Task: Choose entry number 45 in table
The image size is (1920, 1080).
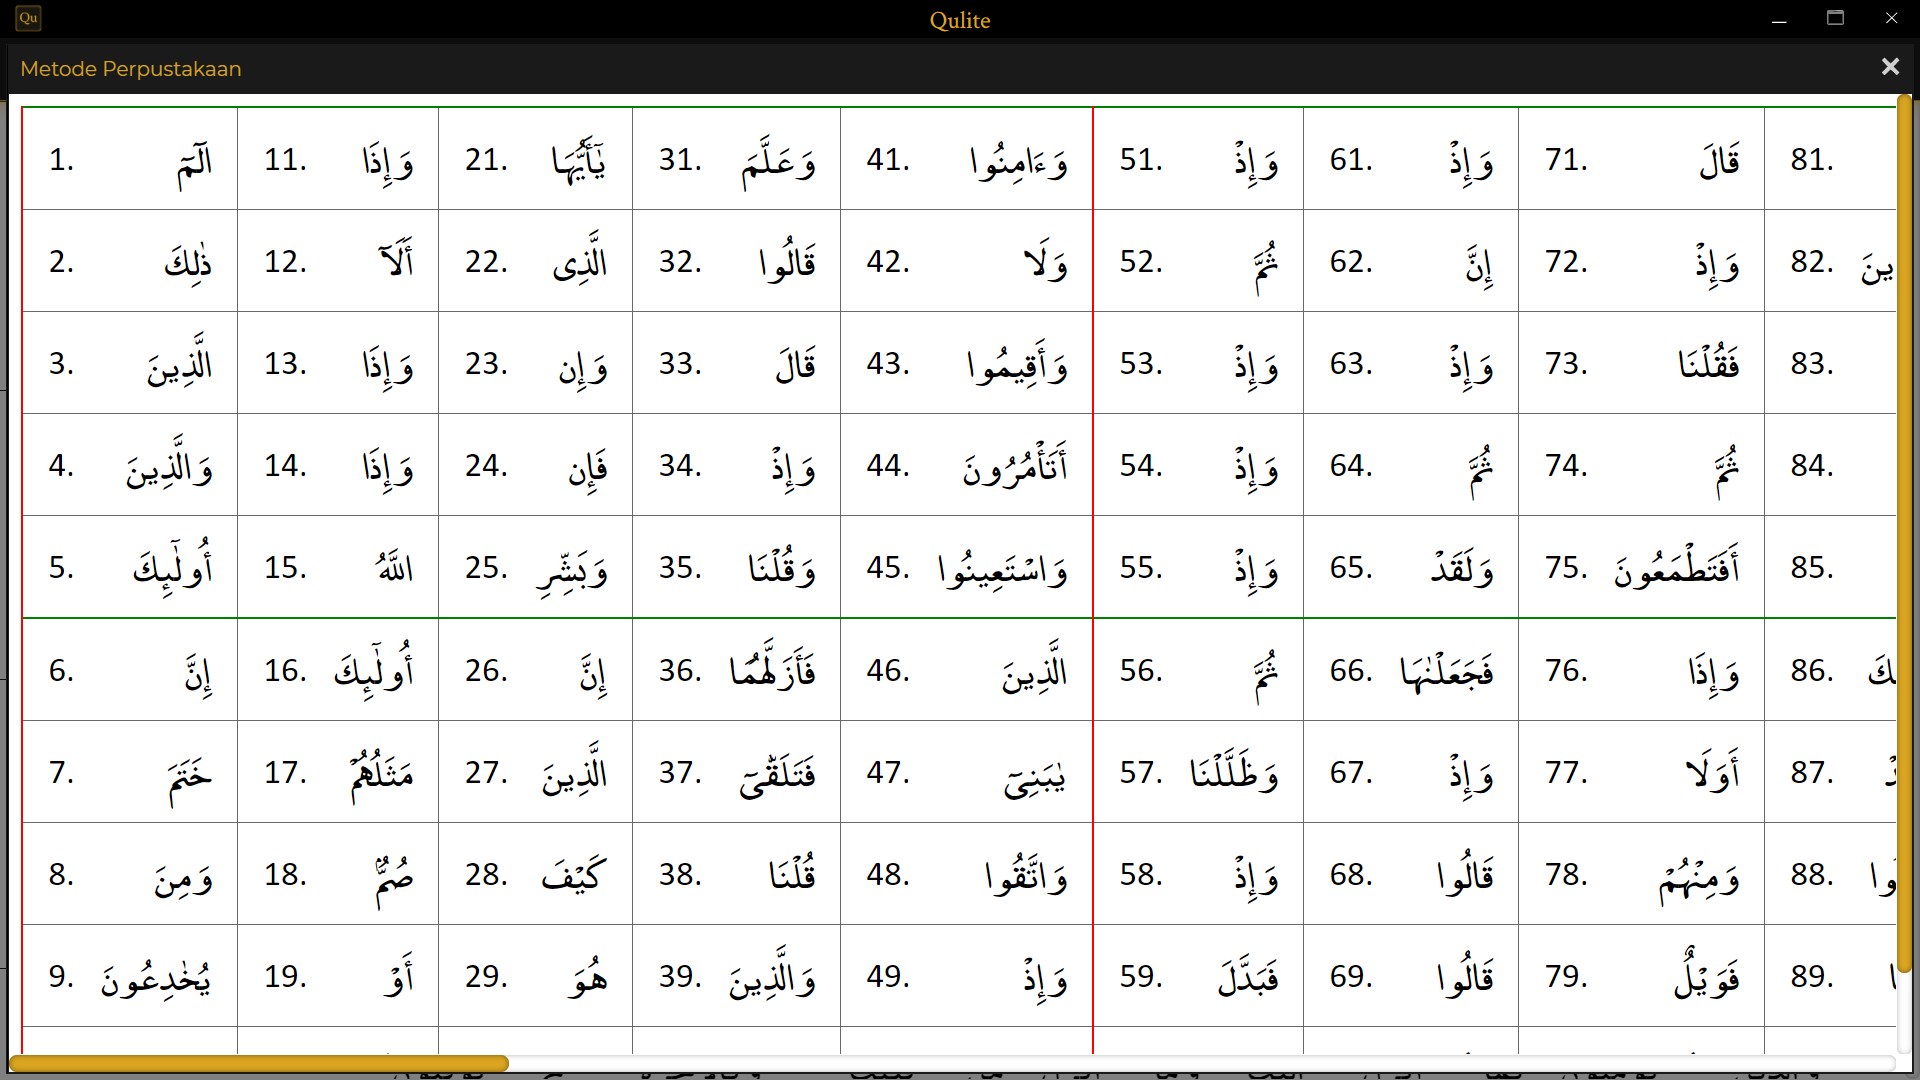Action: [966, 568]
